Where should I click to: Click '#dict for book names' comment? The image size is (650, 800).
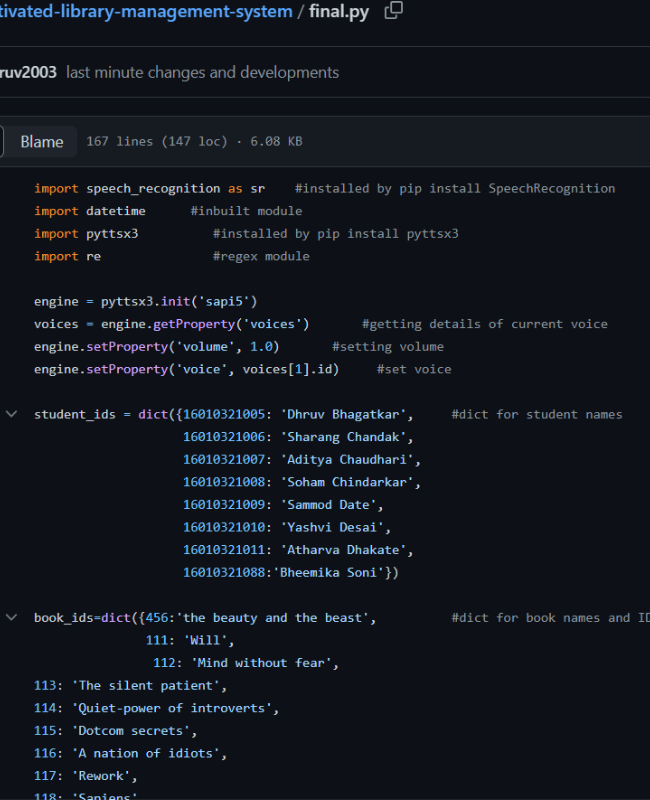(x=551, y=617)
